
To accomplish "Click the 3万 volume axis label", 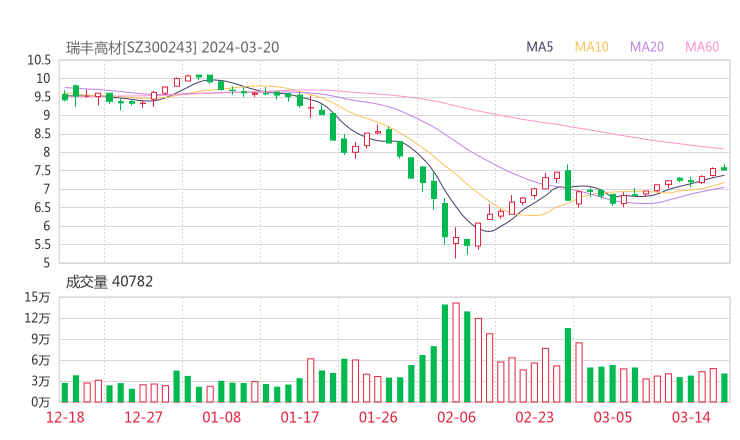I will tap(41, 381).
